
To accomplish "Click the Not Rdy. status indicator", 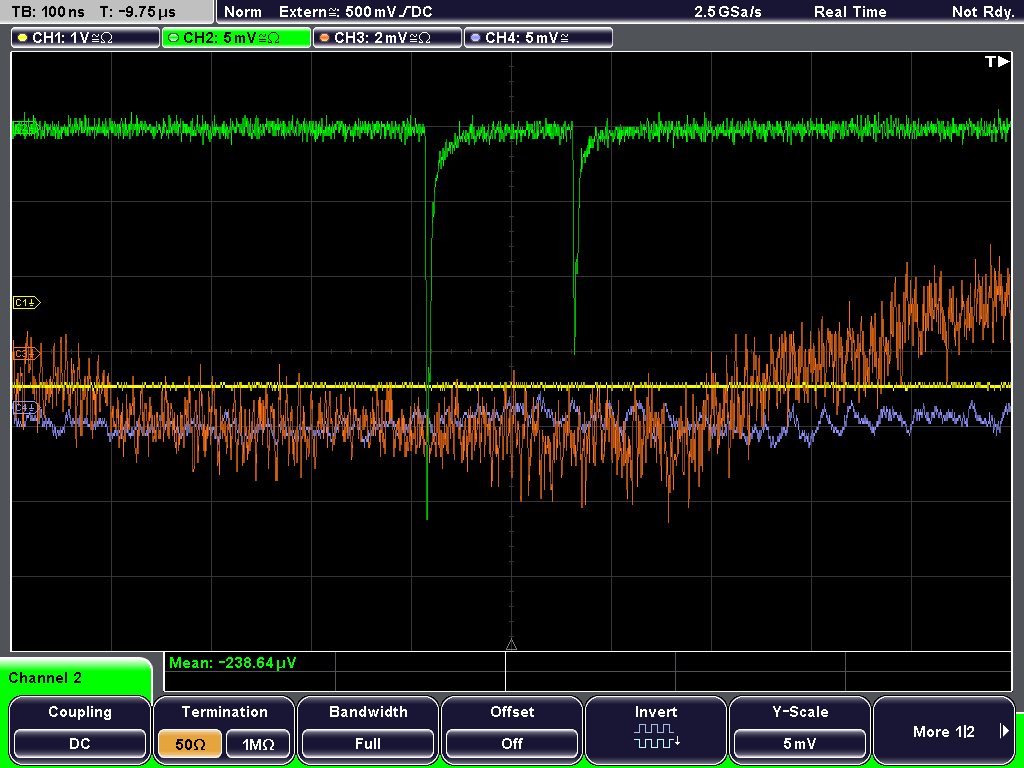I will point(983,12).
